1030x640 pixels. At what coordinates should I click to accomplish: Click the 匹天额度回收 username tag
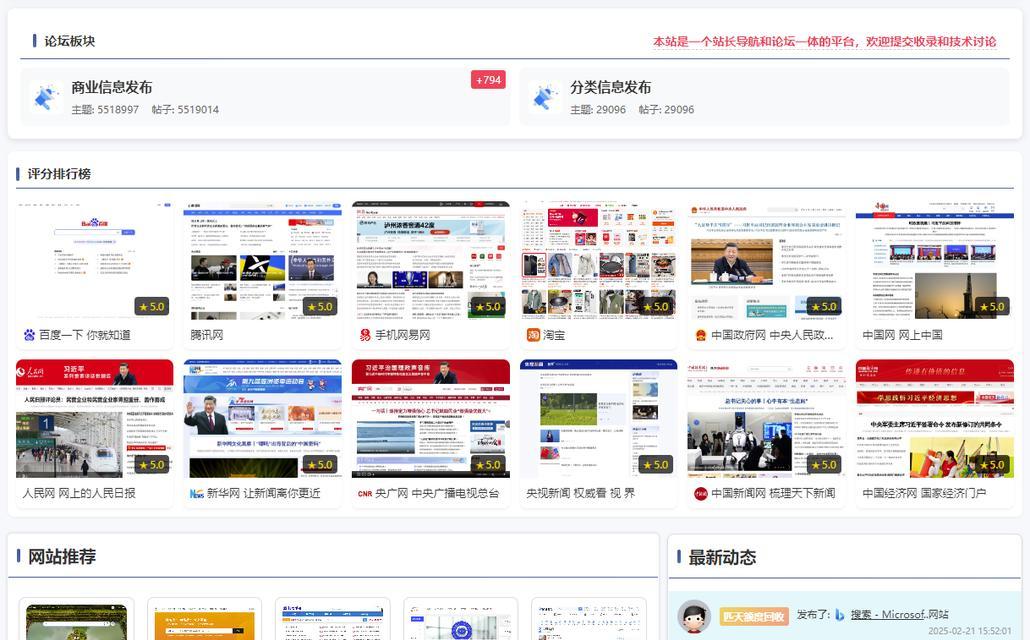tap(754, 616)
